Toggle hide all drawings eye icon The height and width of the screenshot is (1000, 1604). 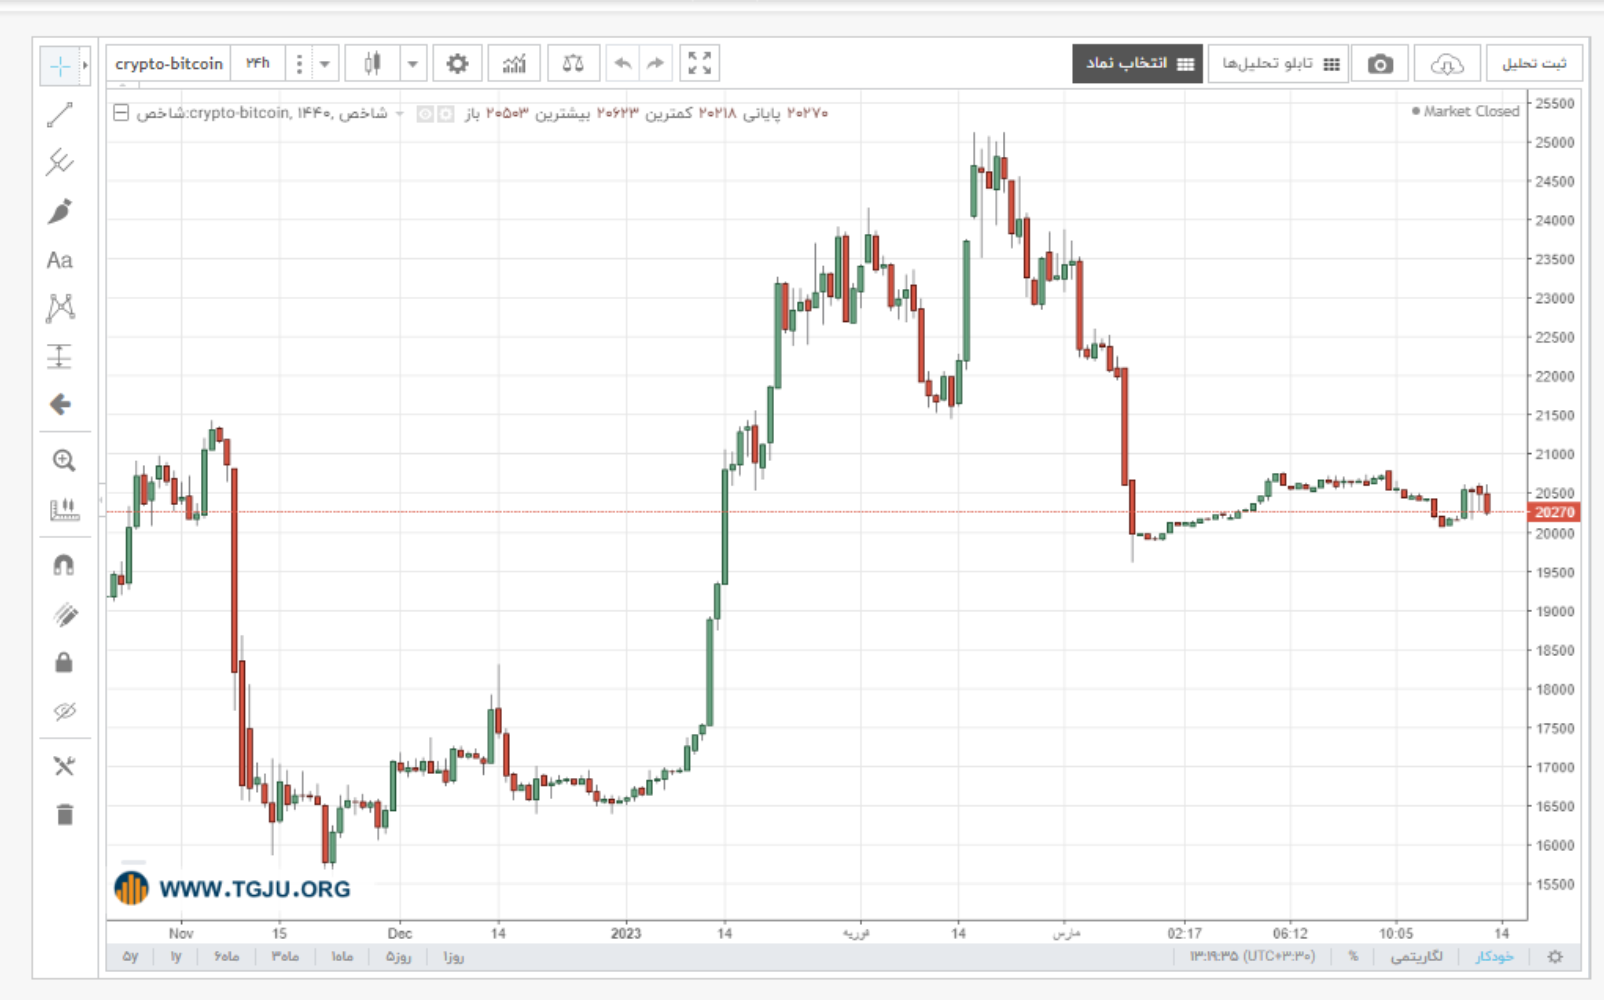pyautogui.click(x=64, y=711)
